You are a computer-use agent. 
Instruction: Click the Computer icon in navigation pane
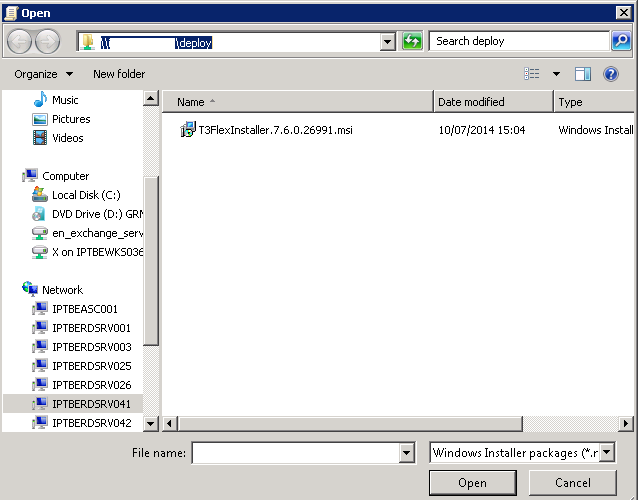(x=30, y=176)
